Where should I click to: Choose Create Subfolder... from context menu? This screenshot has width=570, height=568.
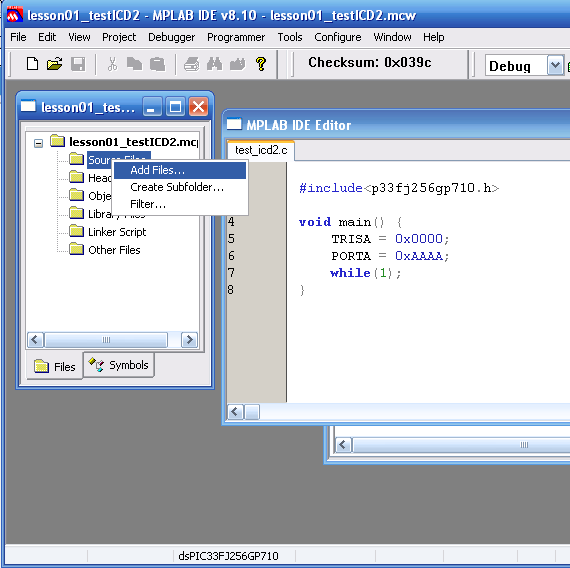tap(180, 187)
